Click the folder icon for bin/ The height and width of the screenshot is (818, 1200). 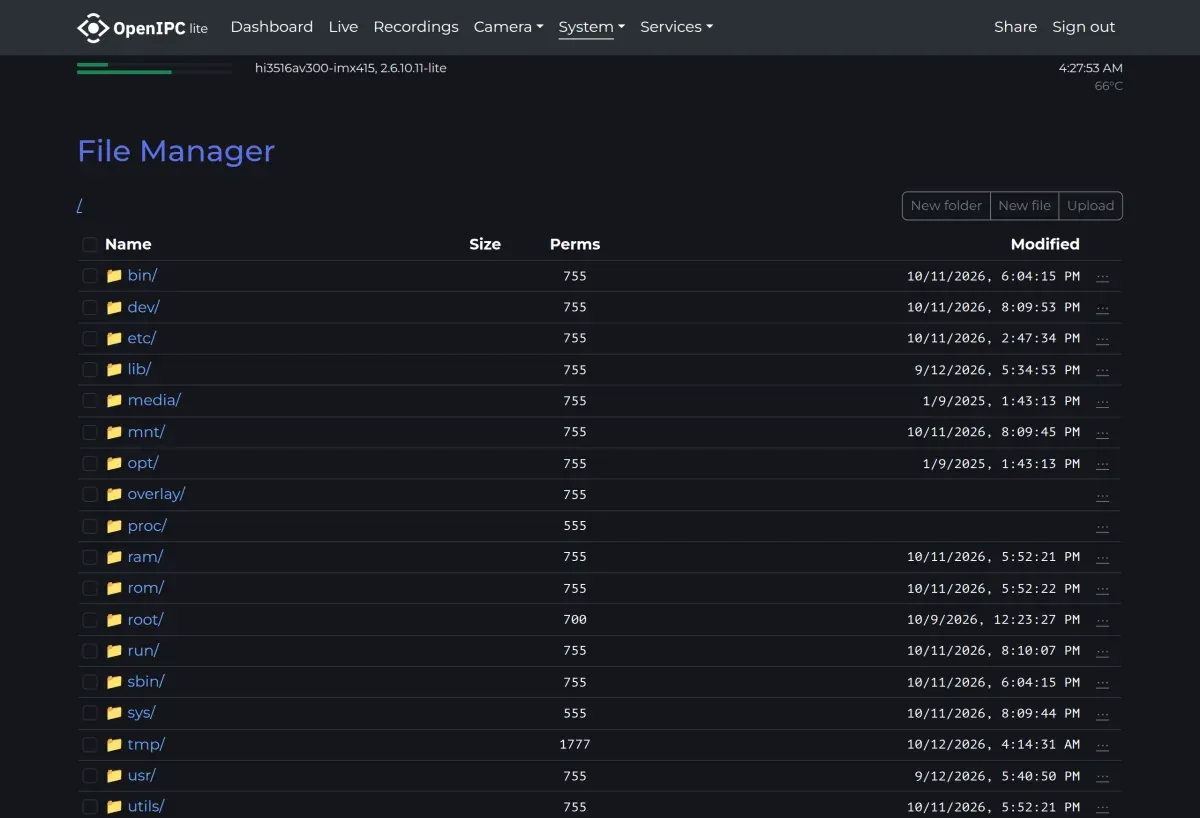coord(114,276)
